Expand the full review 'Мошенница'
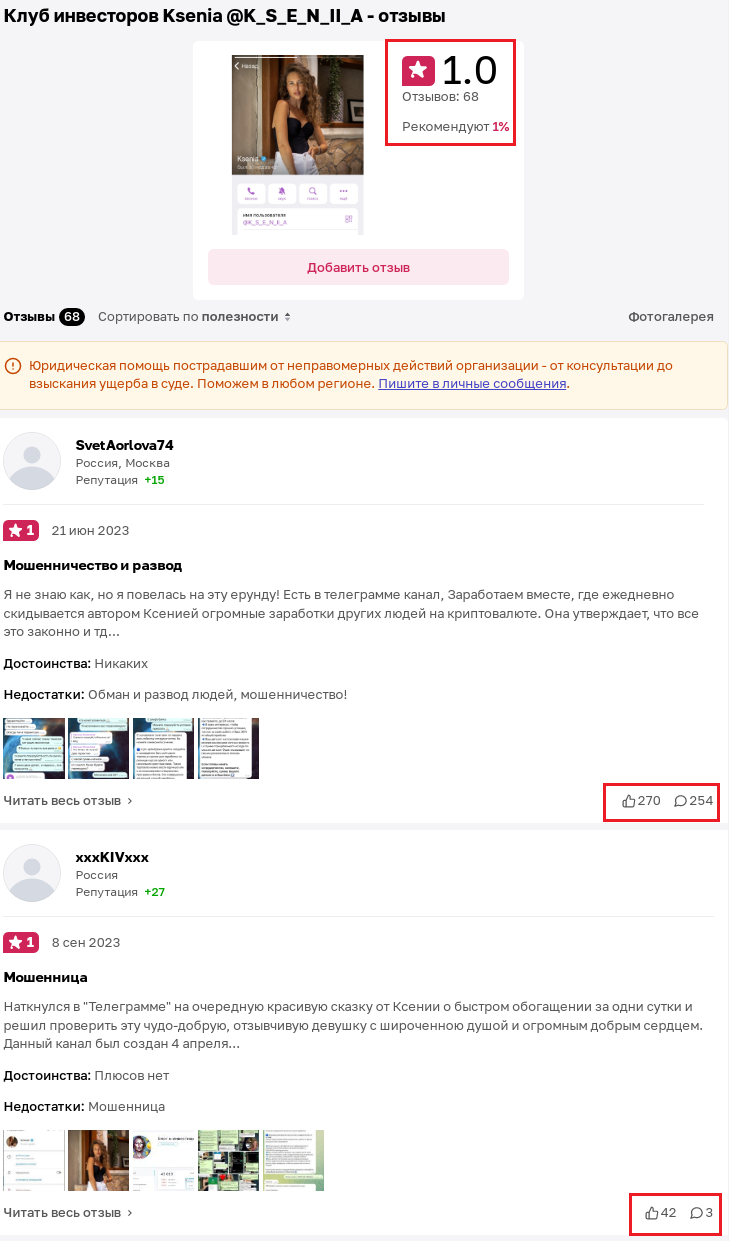 68,1213
